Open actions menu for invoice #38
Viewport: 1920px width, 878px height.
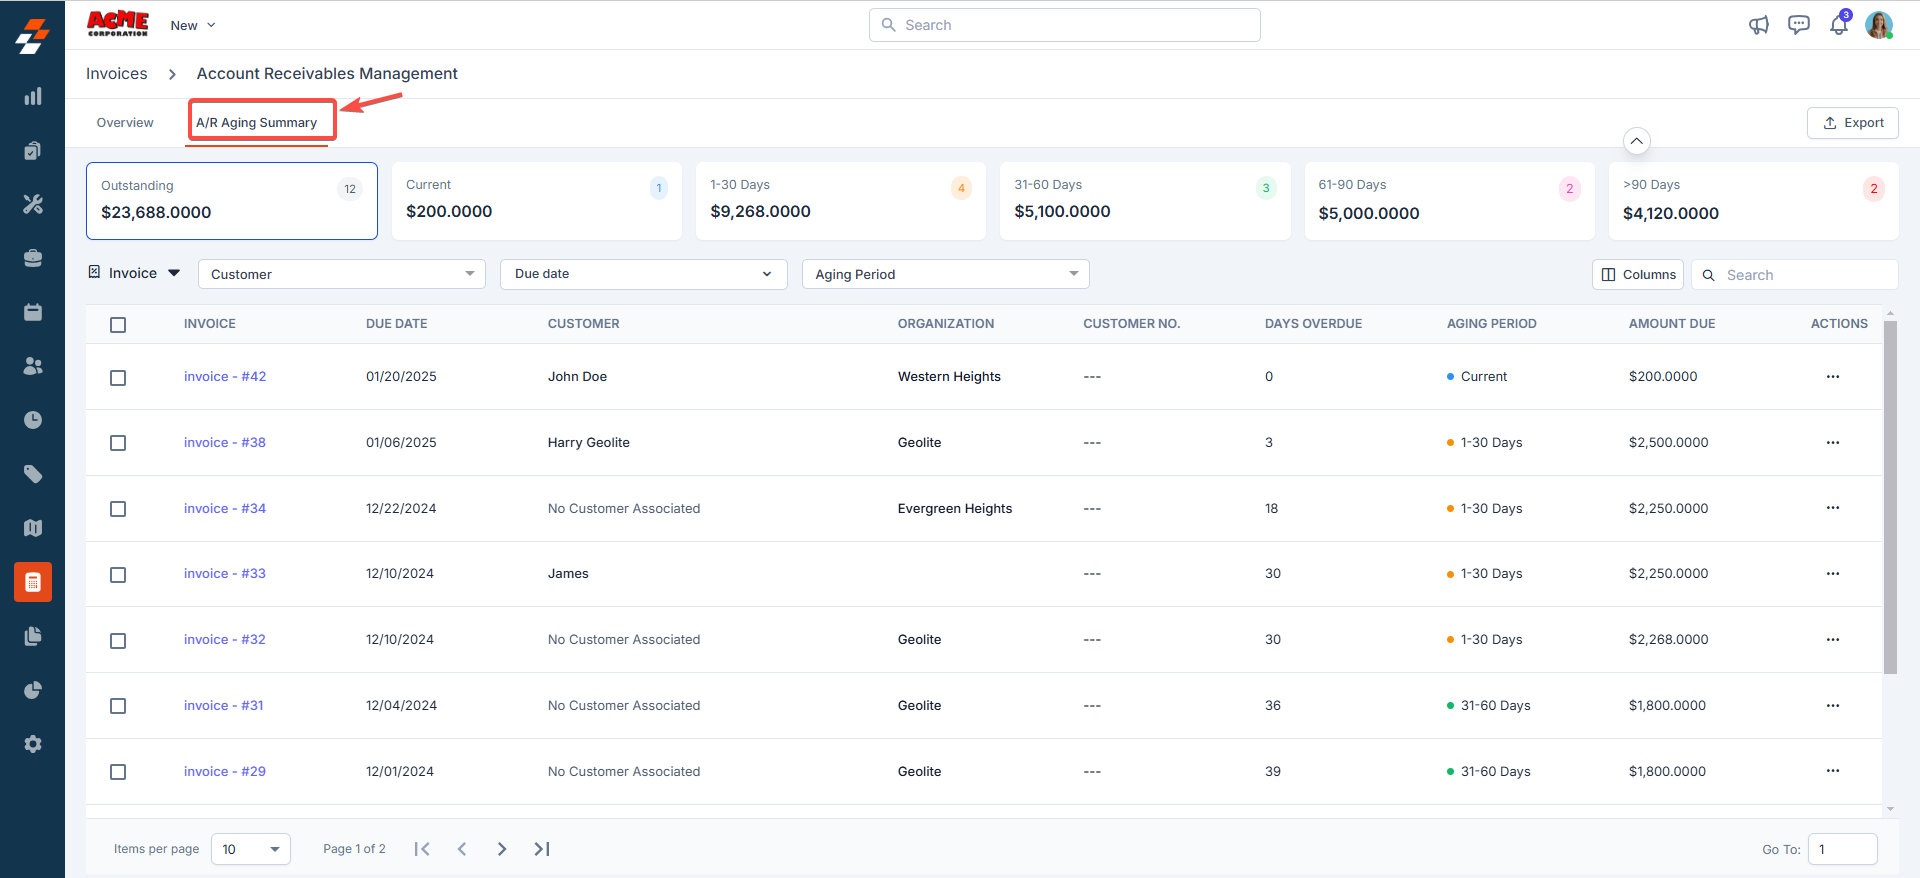click(1833, 442)
